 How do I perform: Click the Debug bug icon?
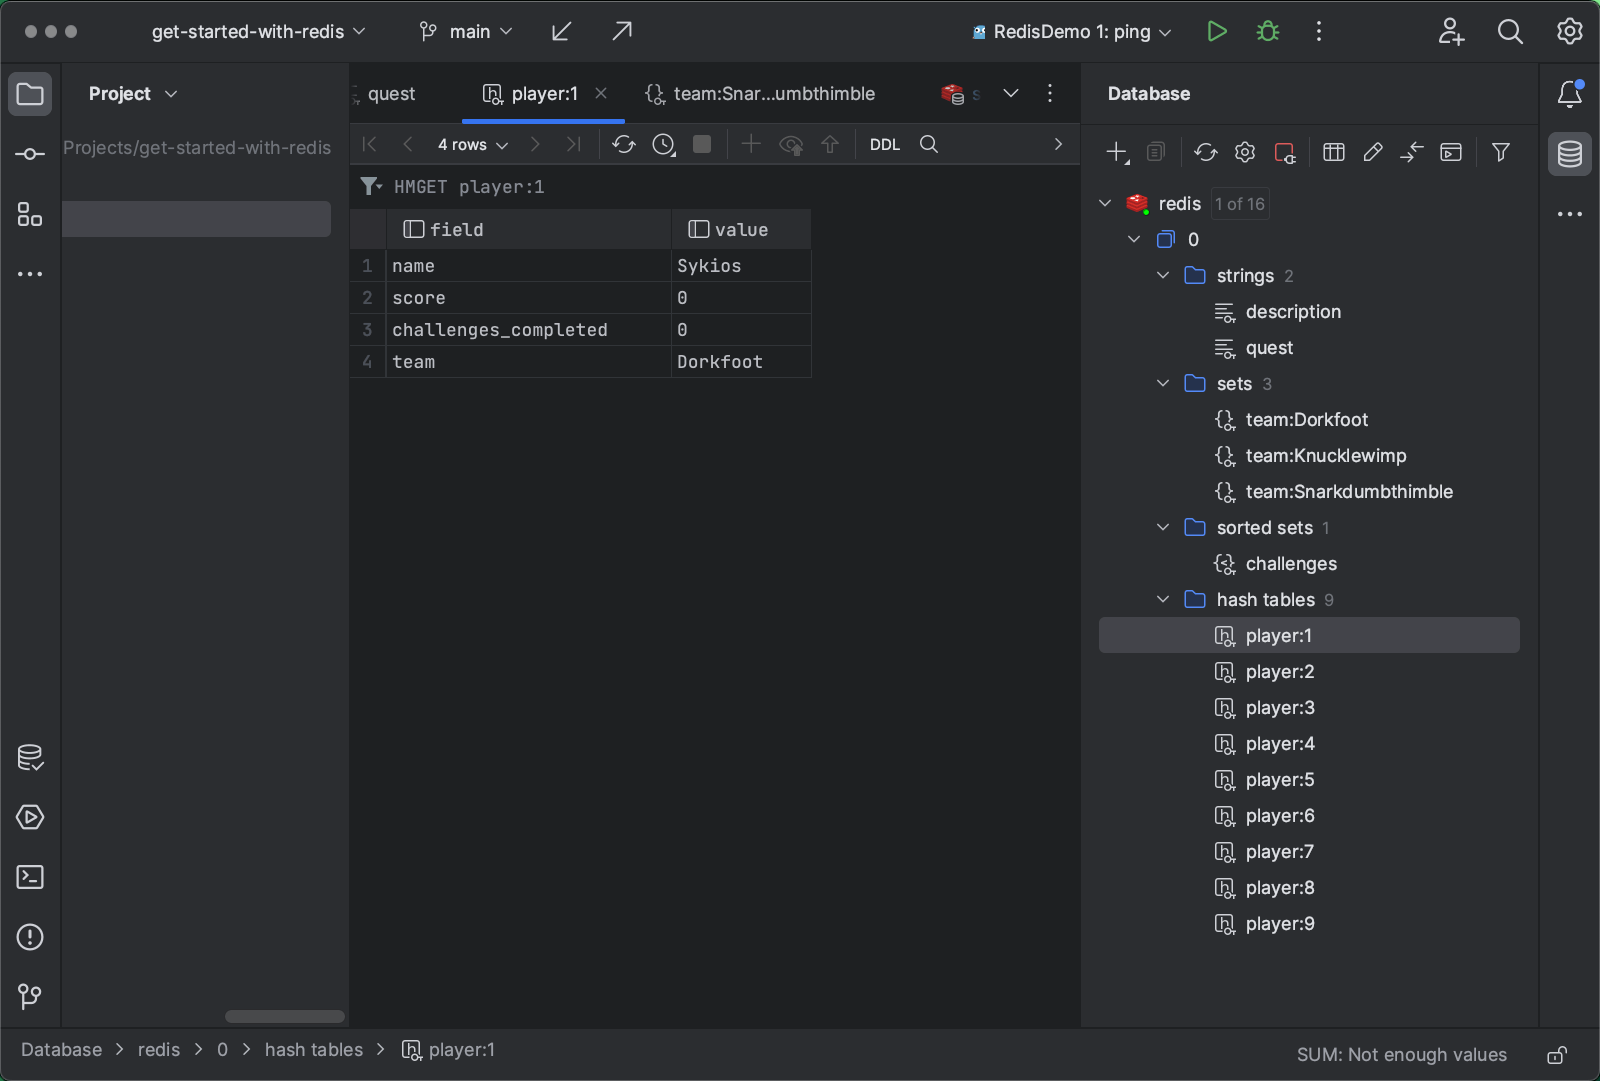1268,32
